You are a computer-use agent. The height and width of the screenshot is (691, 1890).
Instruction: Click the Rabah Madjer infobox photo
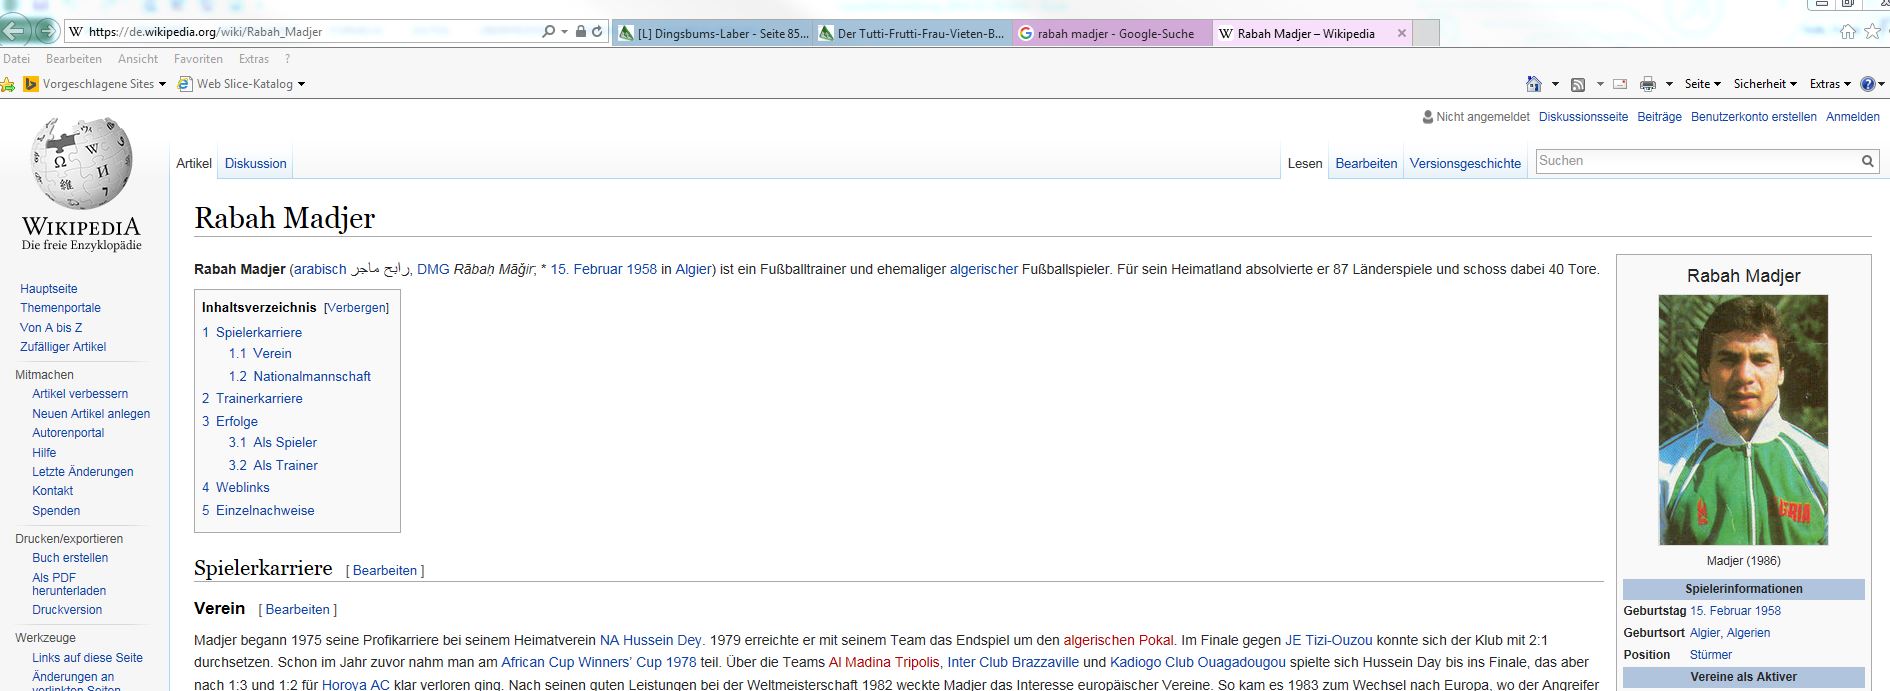pyautogui.click(x=1743, y=419)
